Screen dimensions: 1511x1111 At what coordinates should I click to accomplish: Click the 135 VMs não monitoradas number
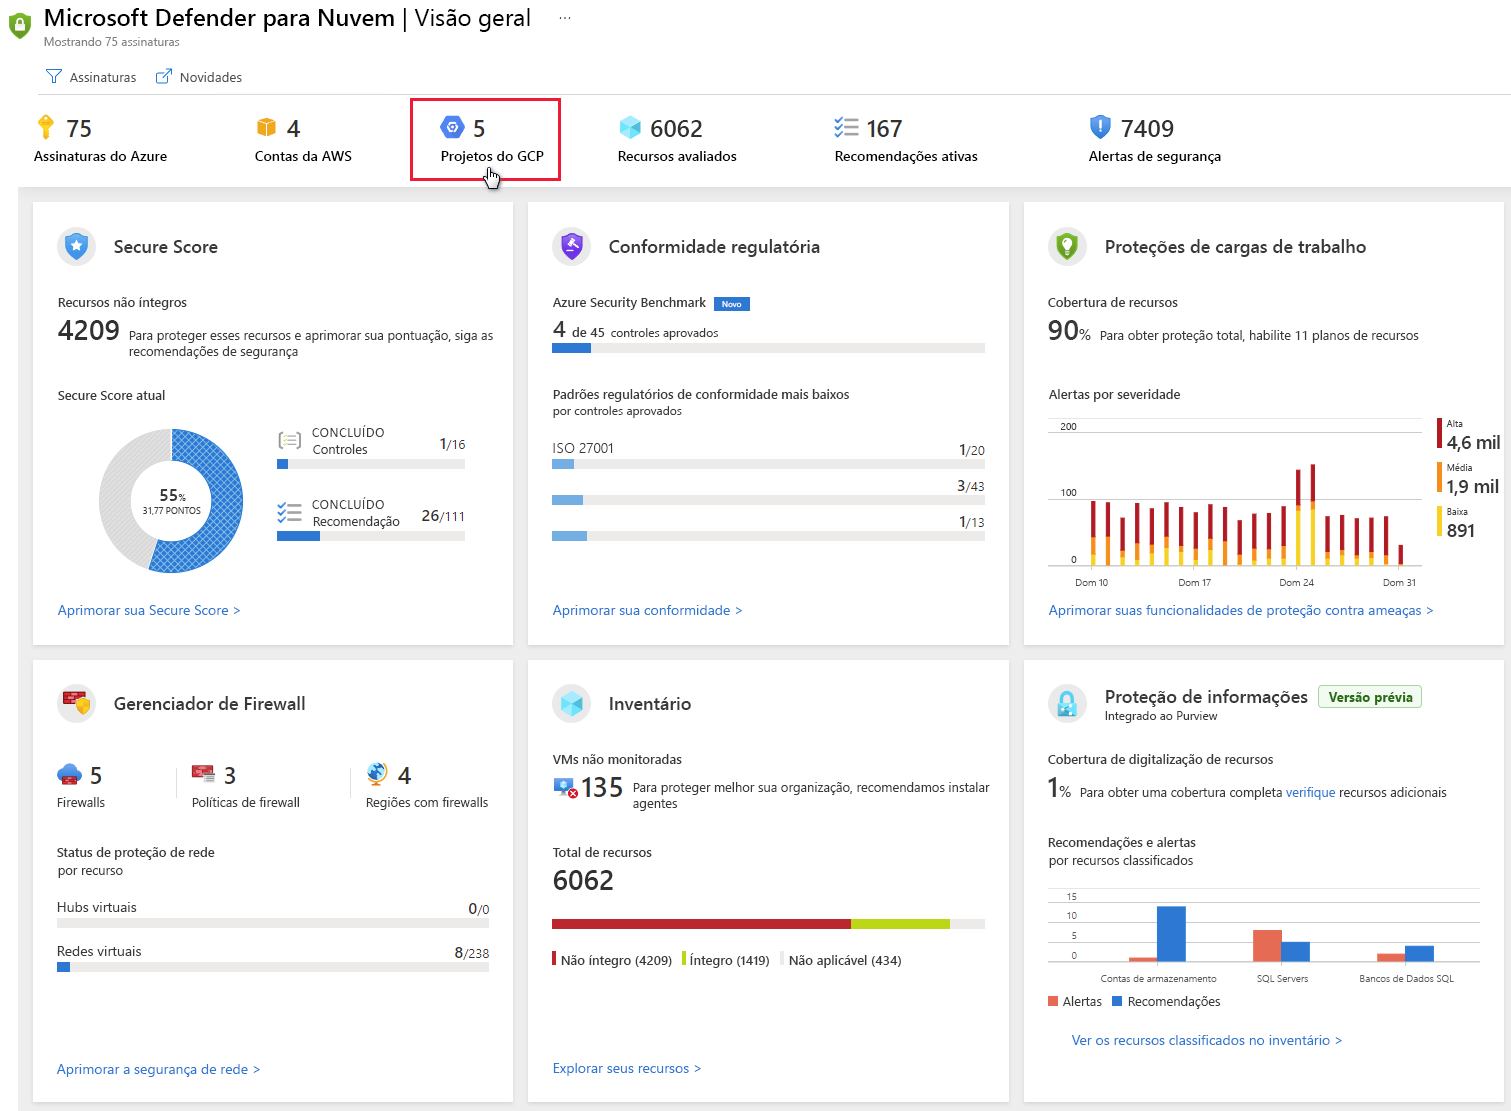click(602, 788)
